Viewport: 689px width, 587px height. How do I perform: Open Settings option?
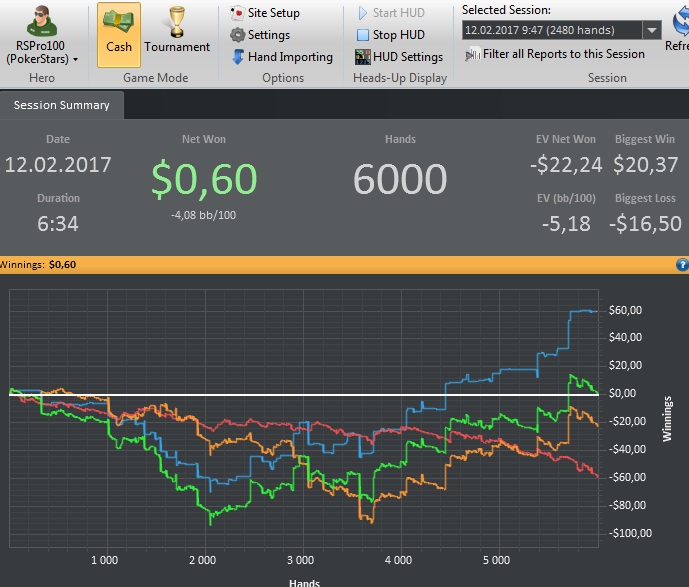coord(260,35)
